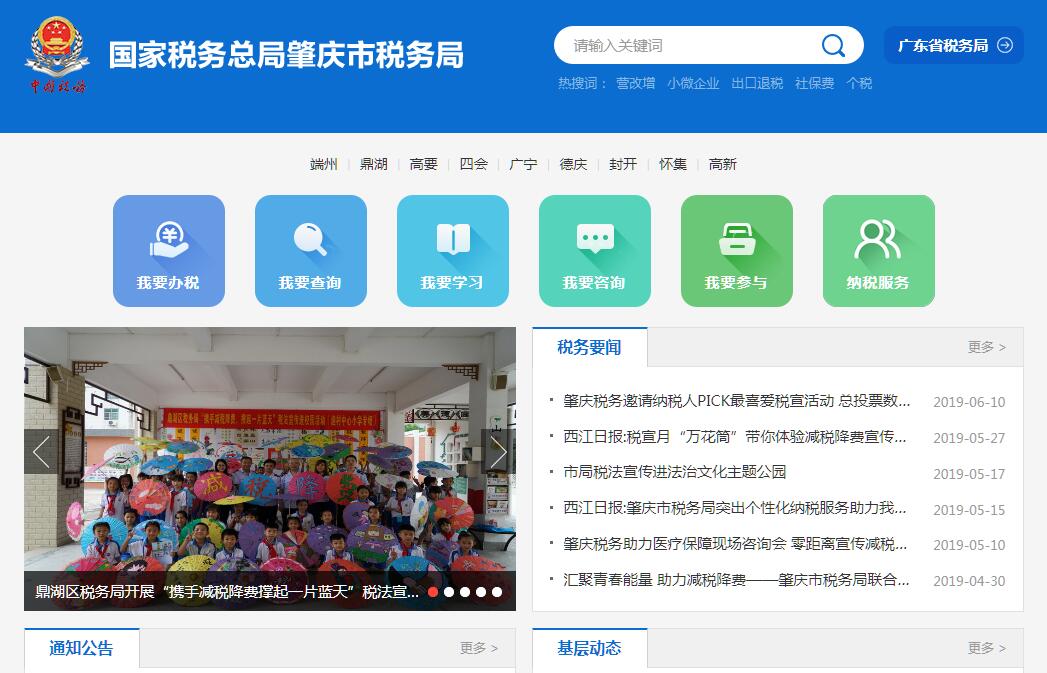Open the 我要咨询 chat tile
Screen dimensions: 1047x673
pyautogui.click(x=595, y=251)
